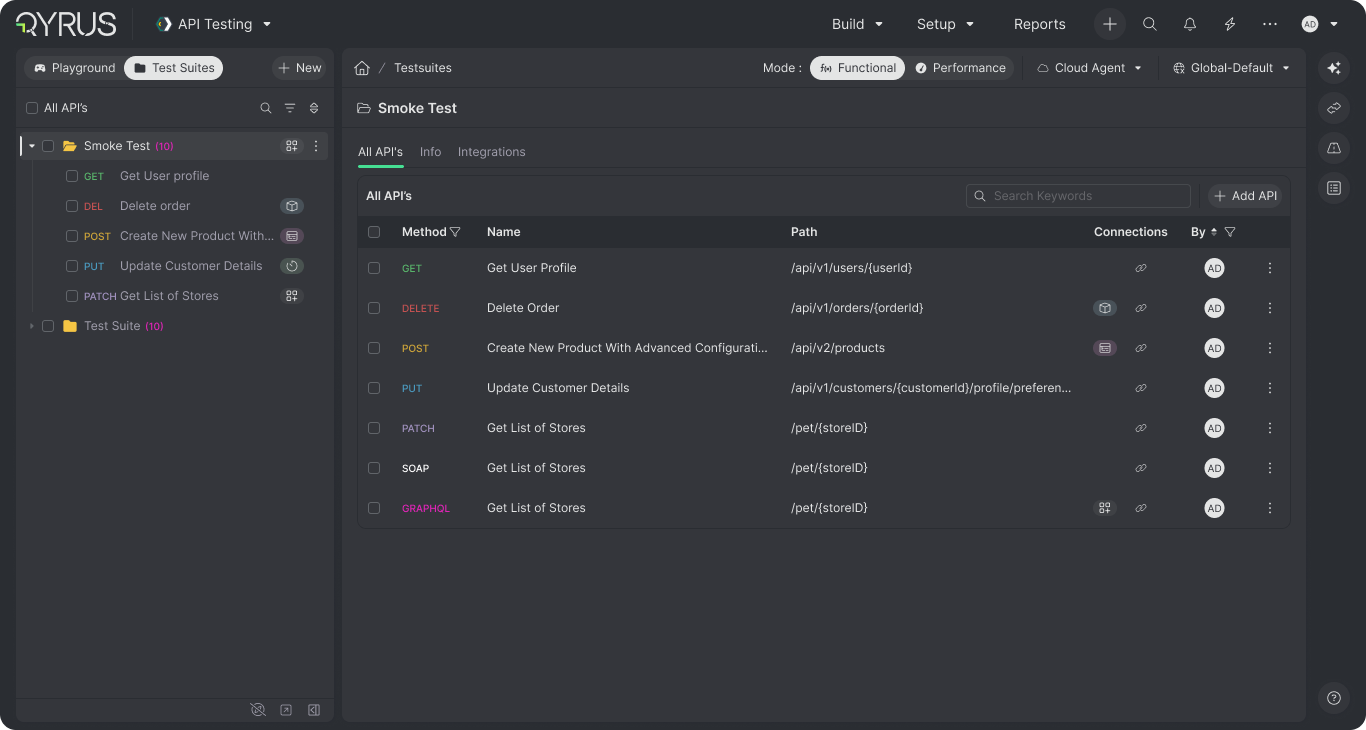Click the right sidebar link-arrows icon
This screenshot has height=730, width=1366.
[x=1334, y=108]
